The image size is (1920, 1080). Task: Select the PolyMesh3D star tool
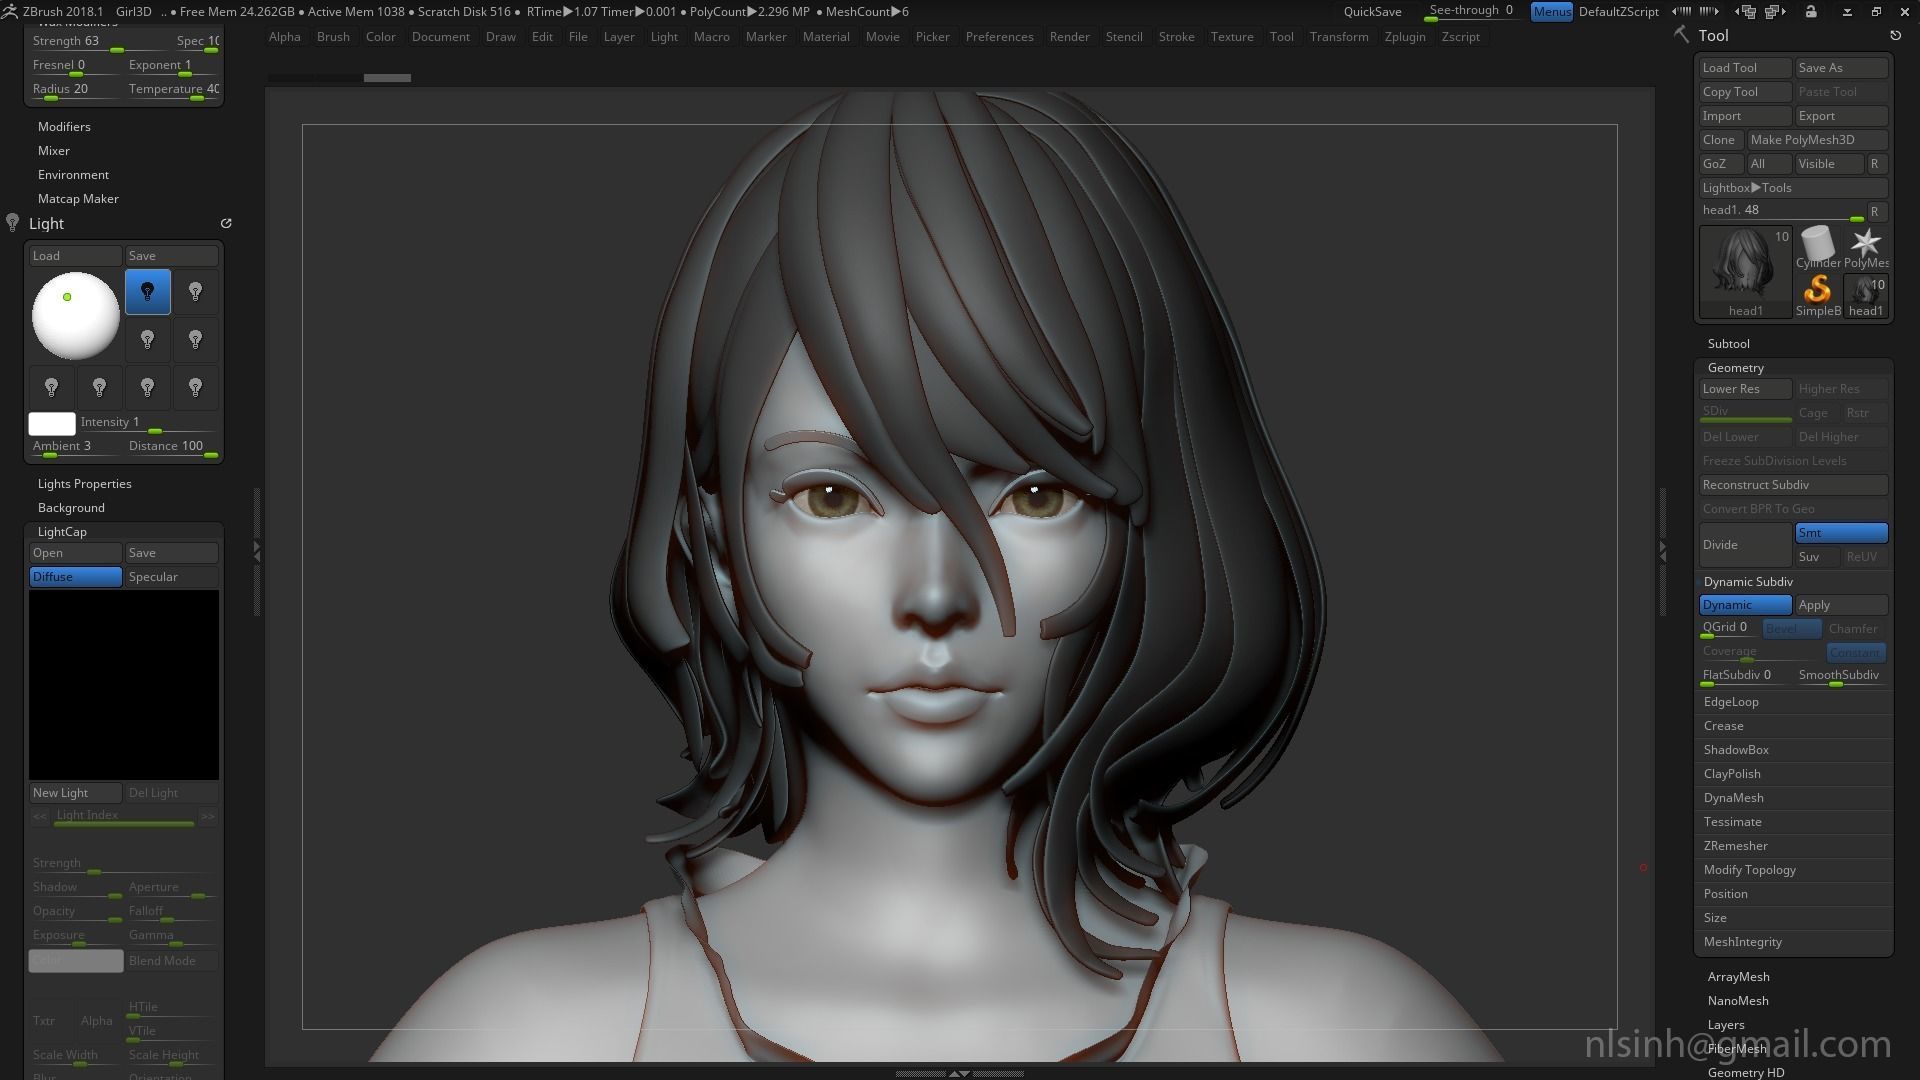[x=1865, y=245]
